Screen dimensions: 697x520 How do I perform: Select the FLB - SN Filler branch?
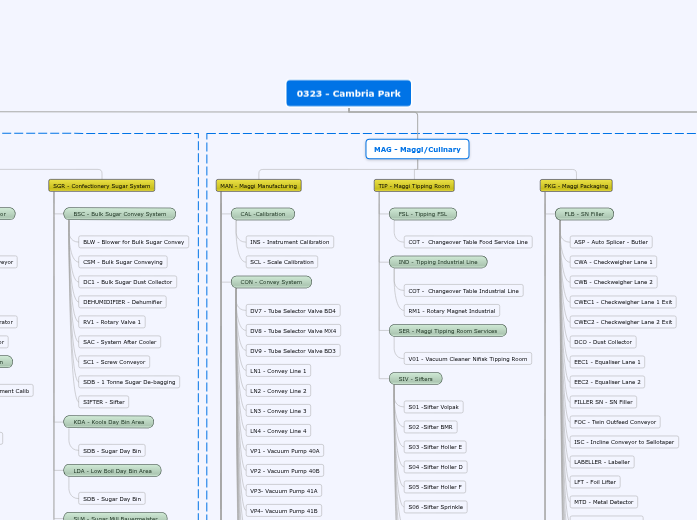click(x=584, y=214)
